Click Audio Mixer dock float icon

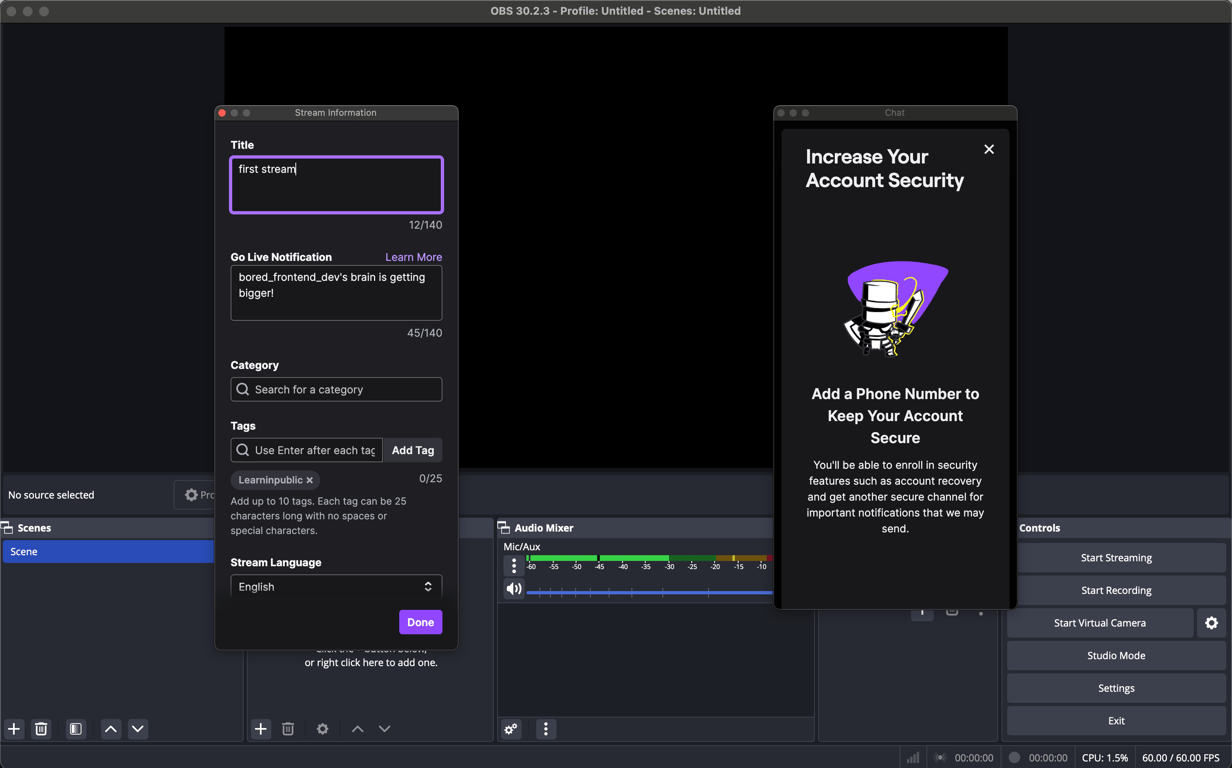504,528
